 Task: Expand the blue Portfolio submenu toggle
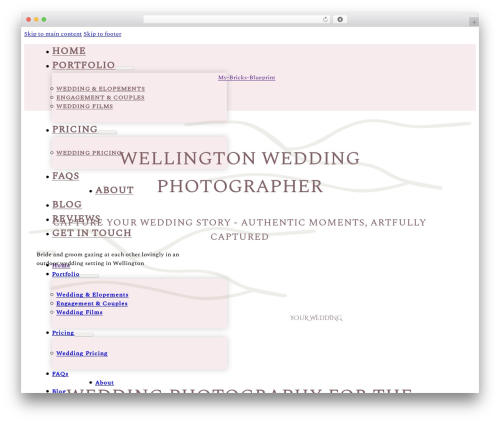(x=89, y=276)
